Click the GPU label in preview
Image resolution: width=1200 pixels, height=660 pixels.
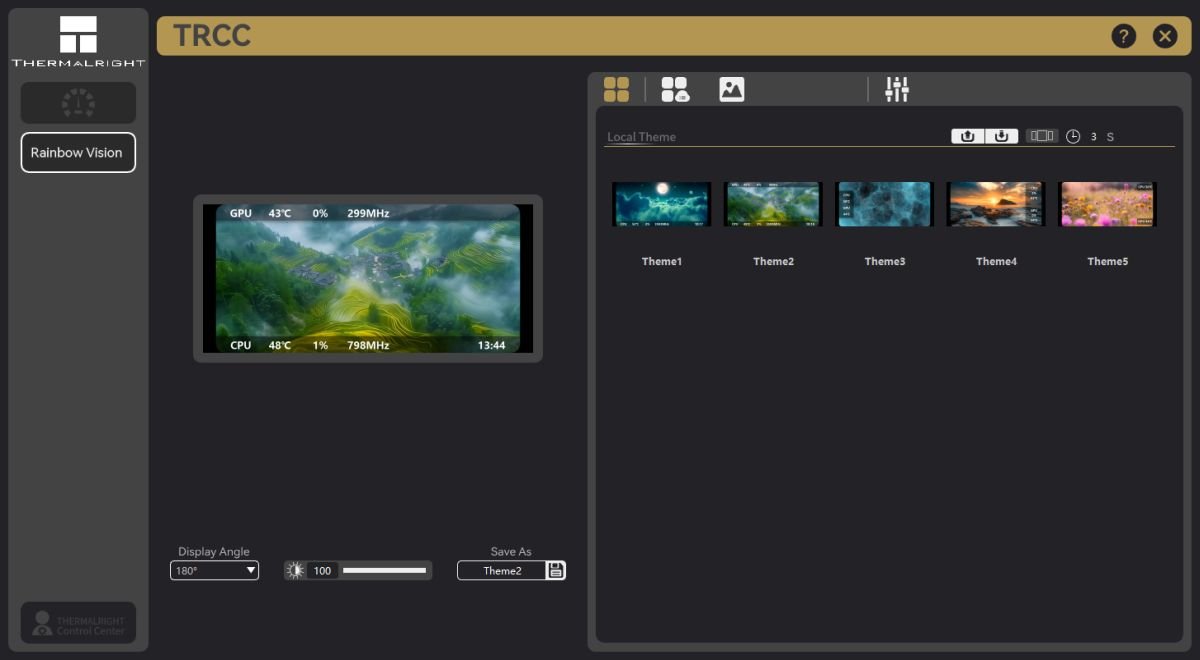pos(241,214)
